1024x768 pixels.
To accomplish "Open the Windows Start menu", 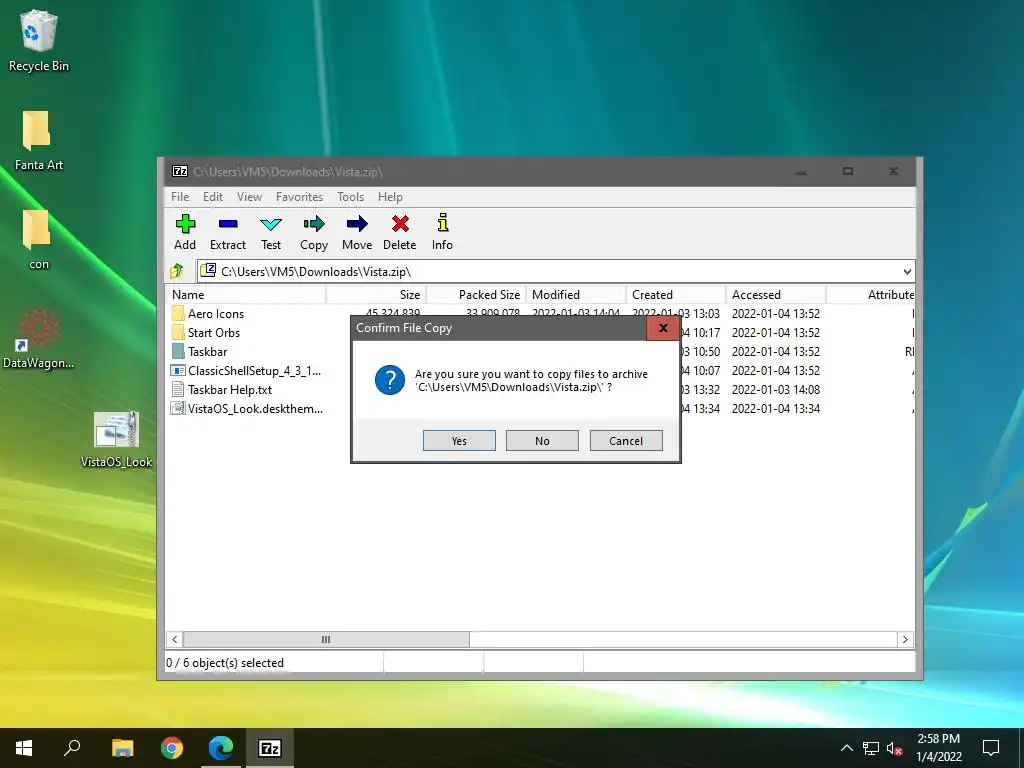I will pos(24,748).
